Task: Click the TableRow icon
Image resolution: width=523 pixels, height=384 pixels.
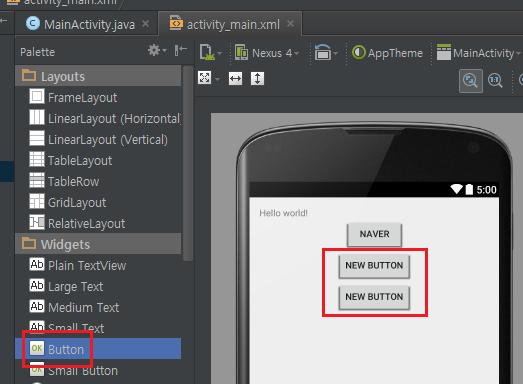Action: pos(37,180)
